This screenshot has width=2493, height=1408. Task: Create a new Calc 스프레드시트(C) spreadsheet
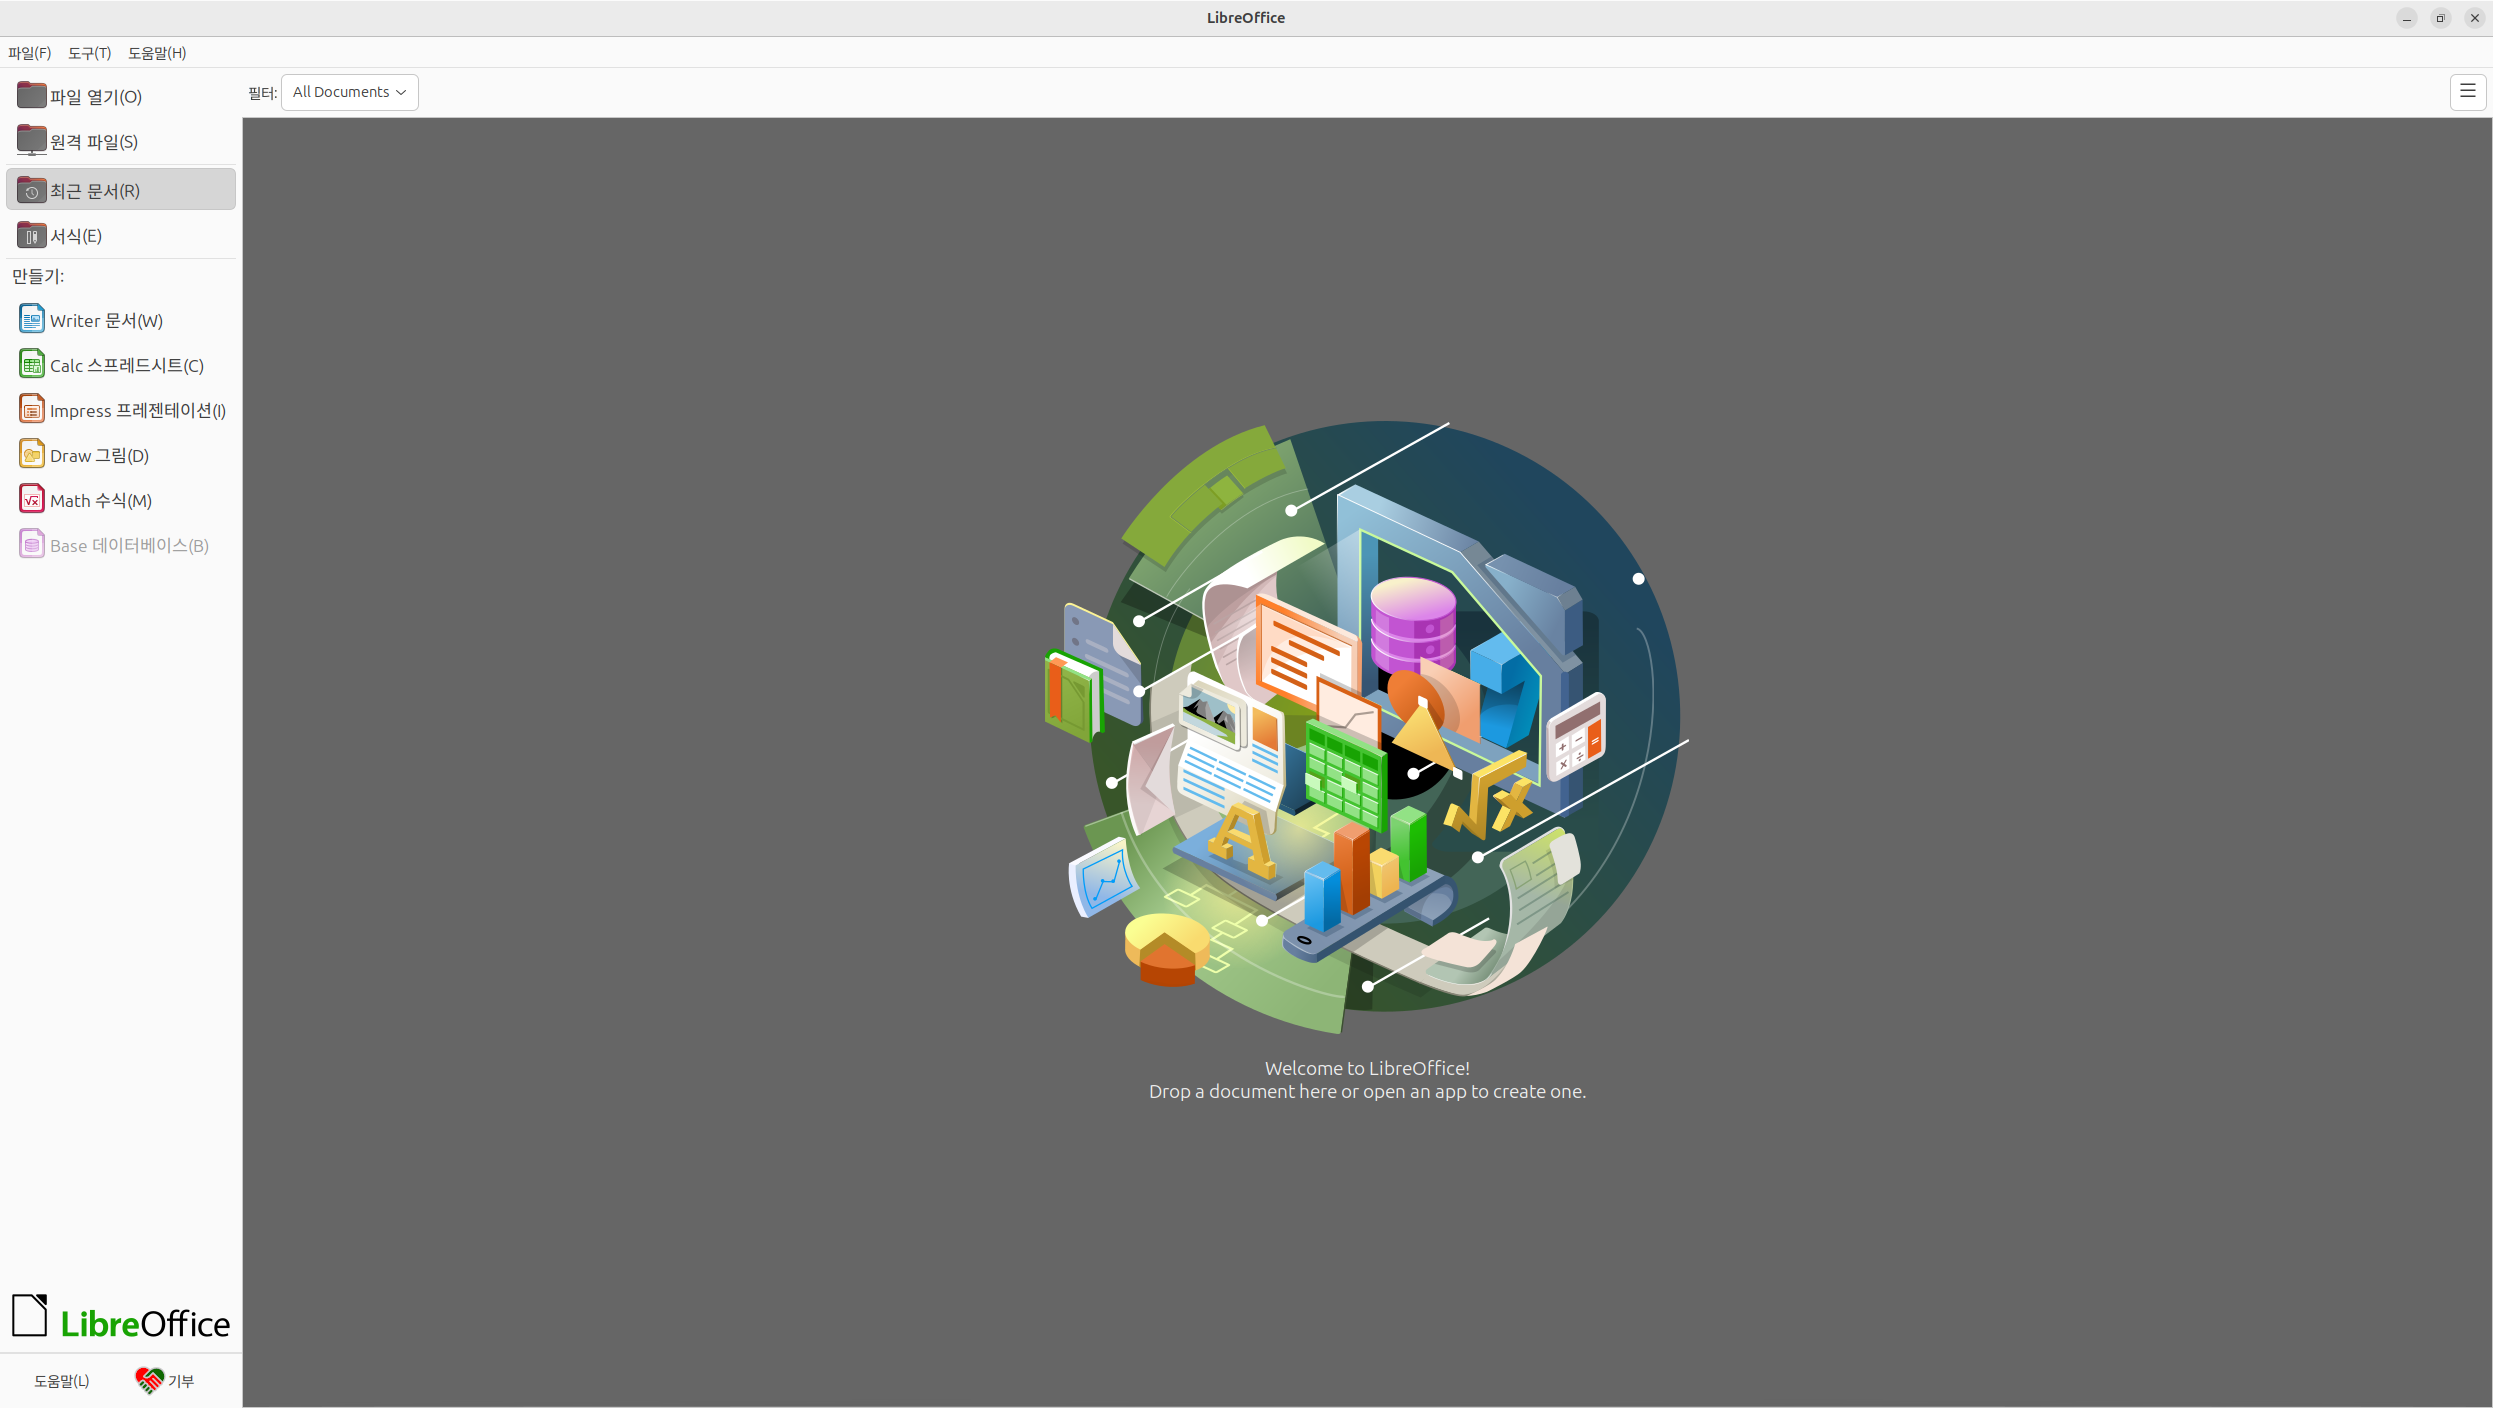click(x=121, y=365)
